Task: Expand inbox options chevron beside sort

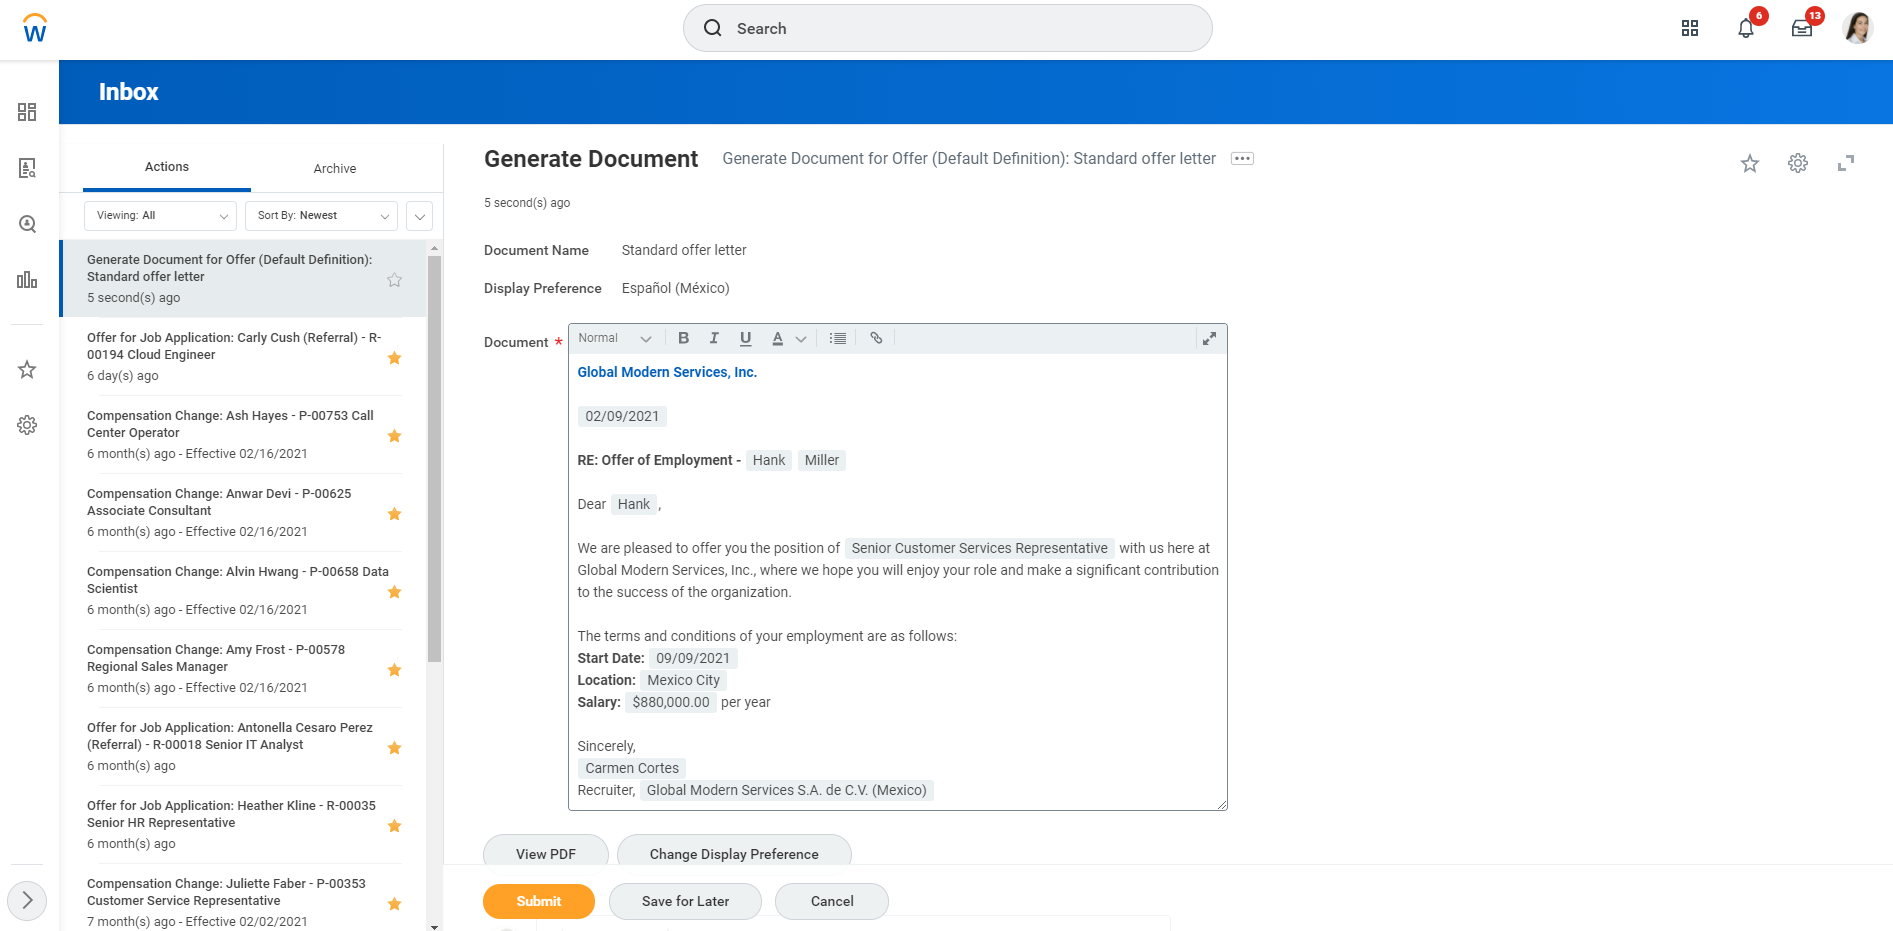Action: click(x=420, y=216)
